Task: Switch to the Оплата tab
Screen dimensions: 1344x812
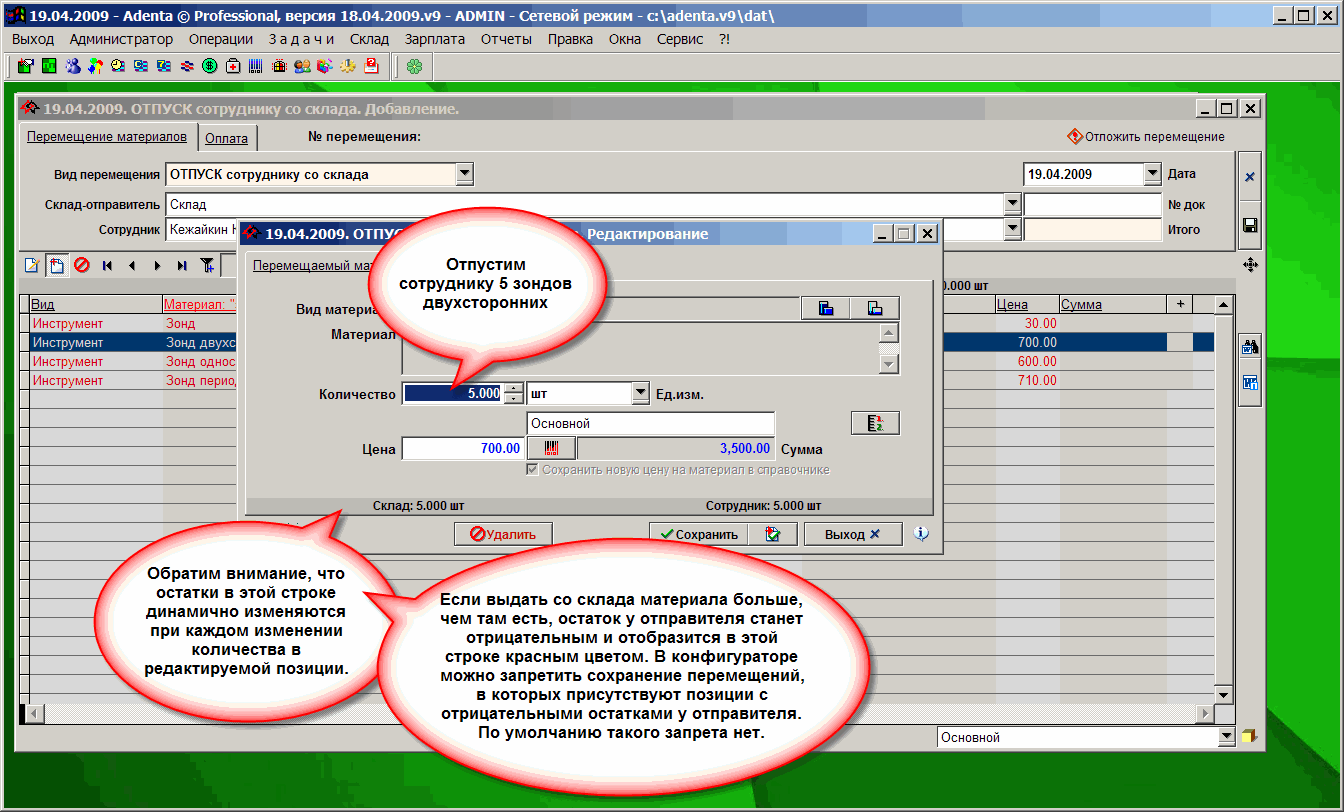Action: [227, 139]
